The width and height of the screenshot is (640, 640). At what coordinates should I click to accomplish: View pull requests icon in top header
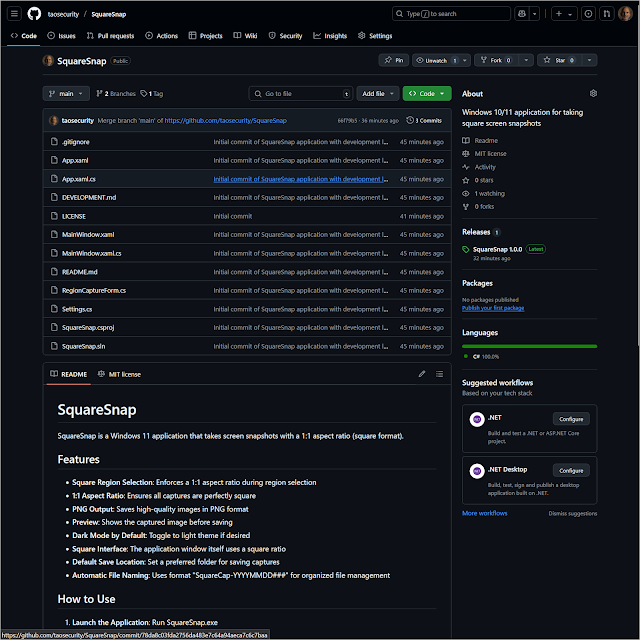607,14
